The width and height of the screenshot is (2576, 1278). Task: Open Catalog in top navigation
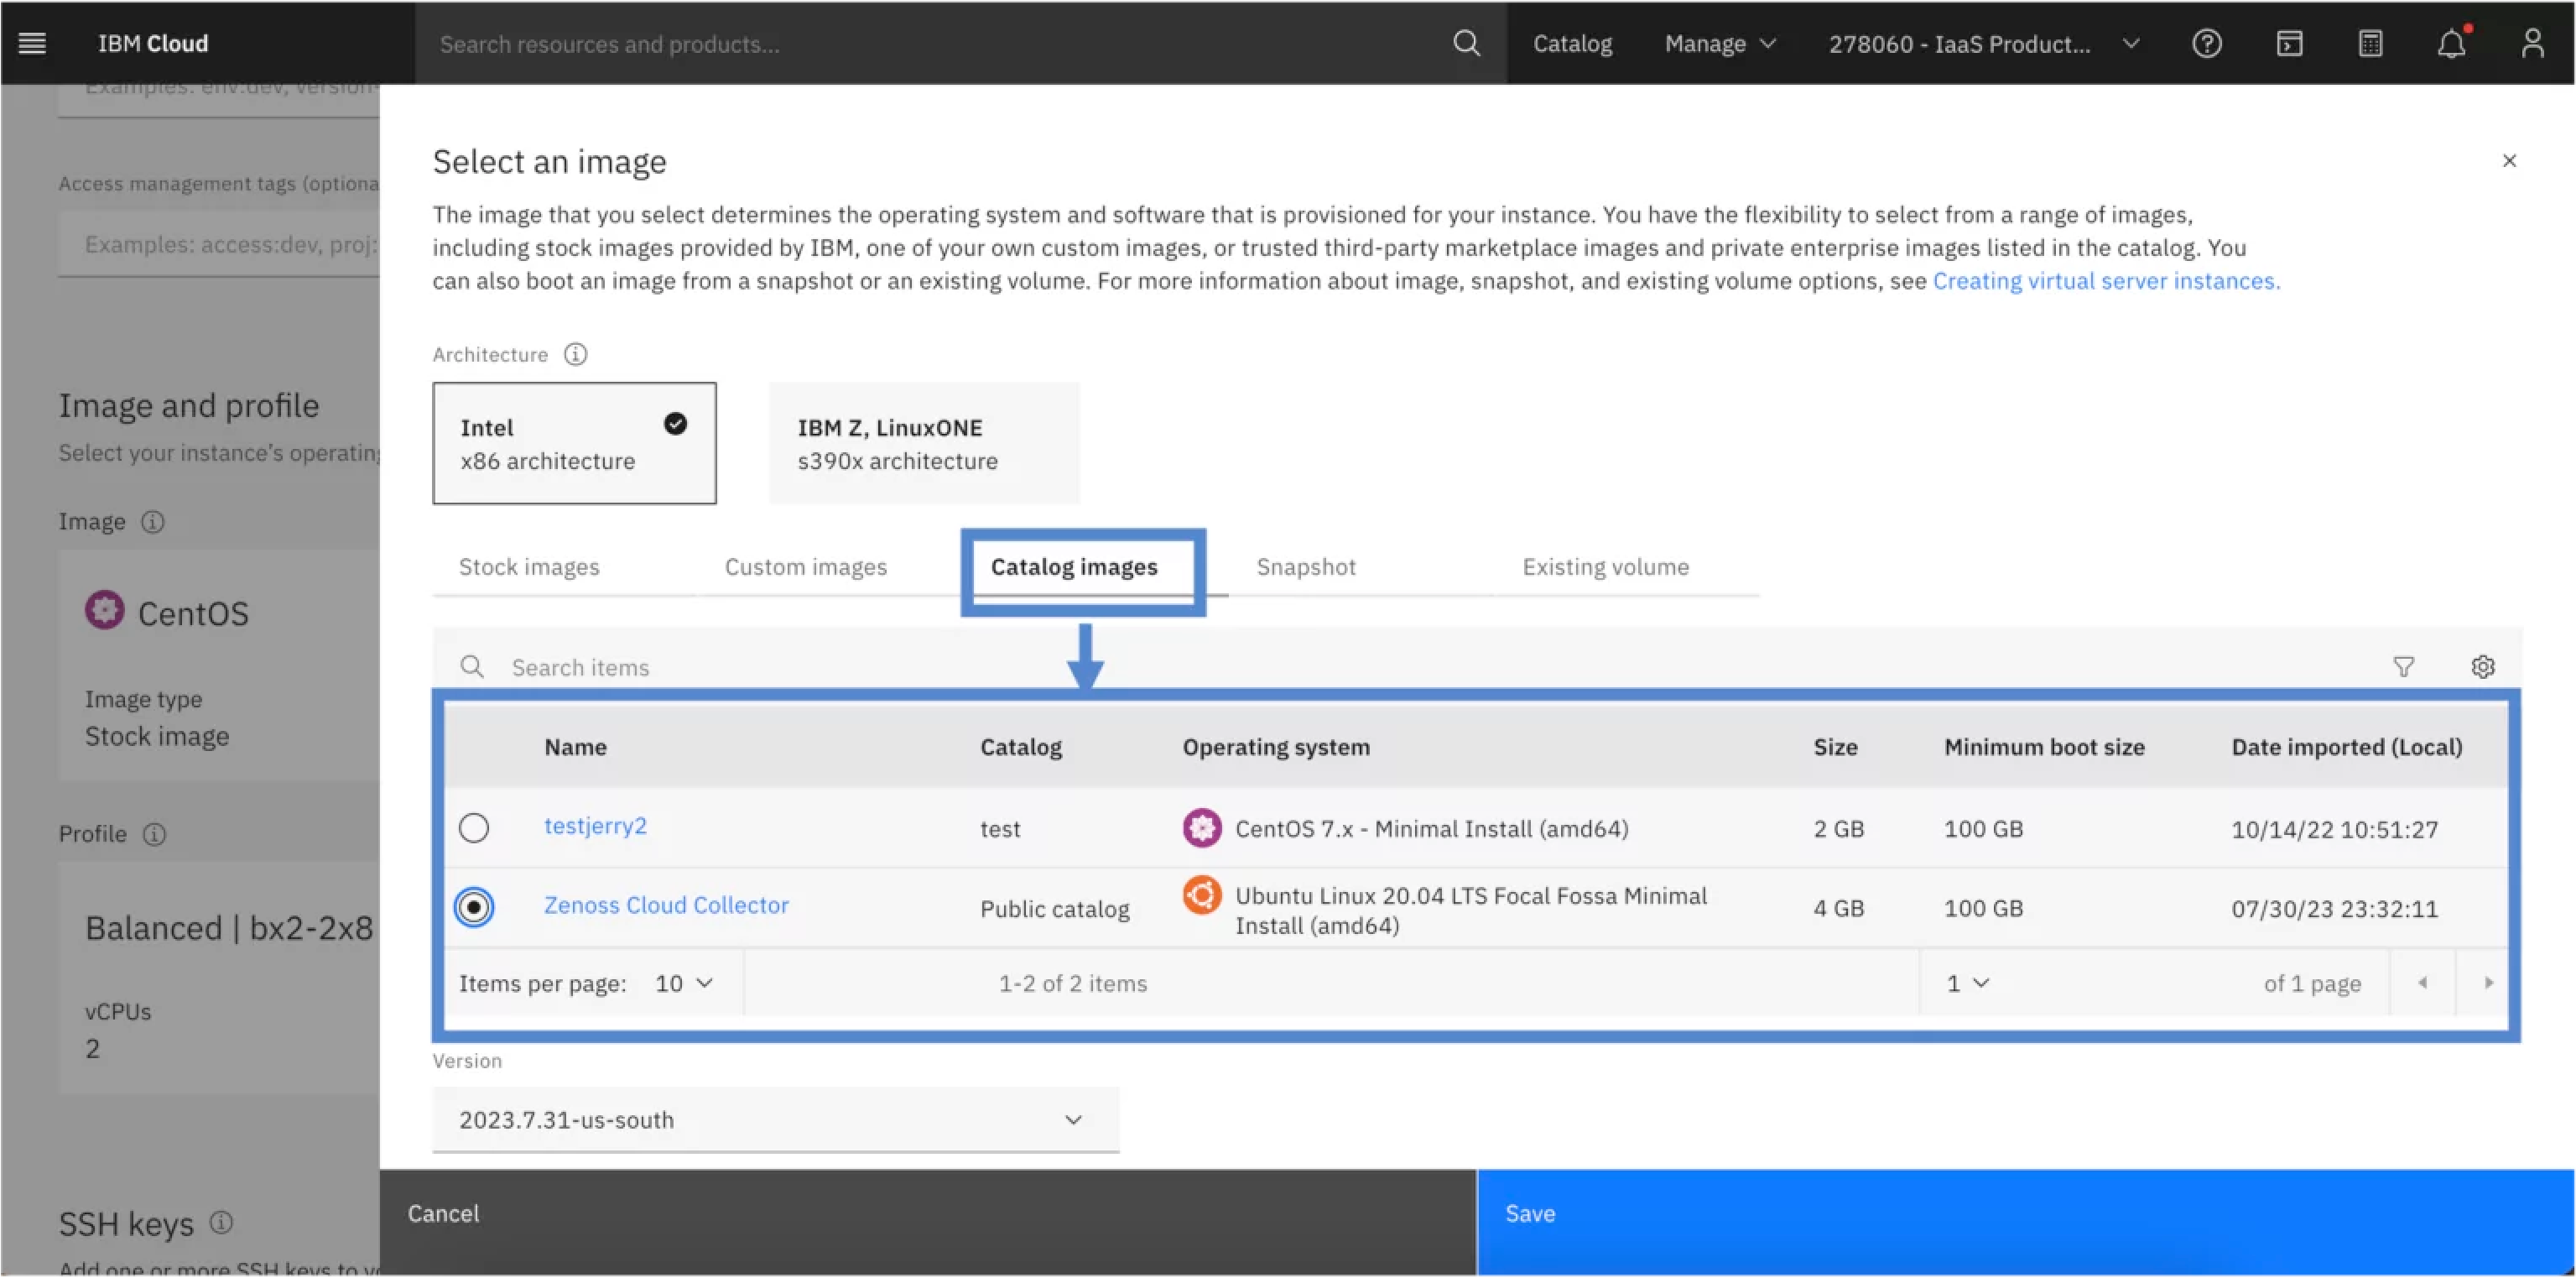[1572, 43]
